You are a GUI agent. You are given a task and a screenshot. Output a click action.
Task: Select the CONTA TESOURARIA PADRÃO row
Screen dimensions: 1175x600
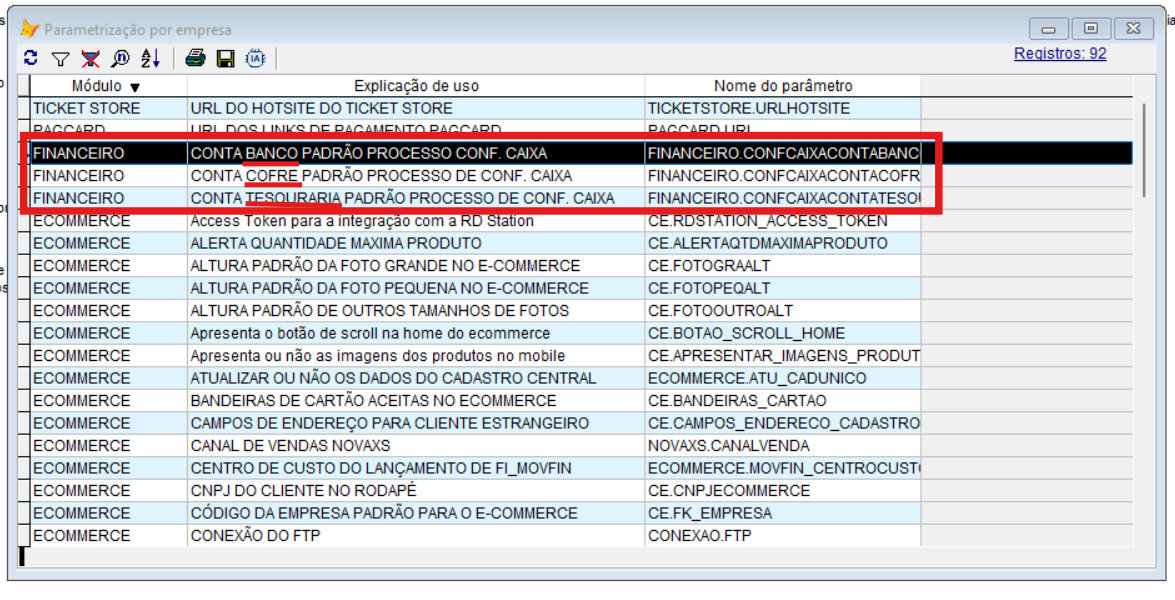[x=402, y=198]
